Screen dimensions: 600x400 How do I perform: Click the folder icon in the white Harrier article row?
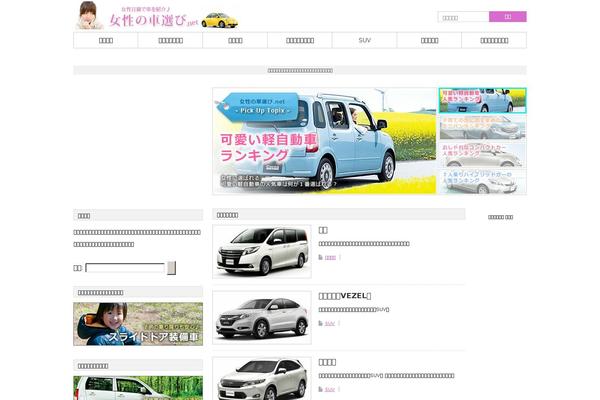[321, 389]
